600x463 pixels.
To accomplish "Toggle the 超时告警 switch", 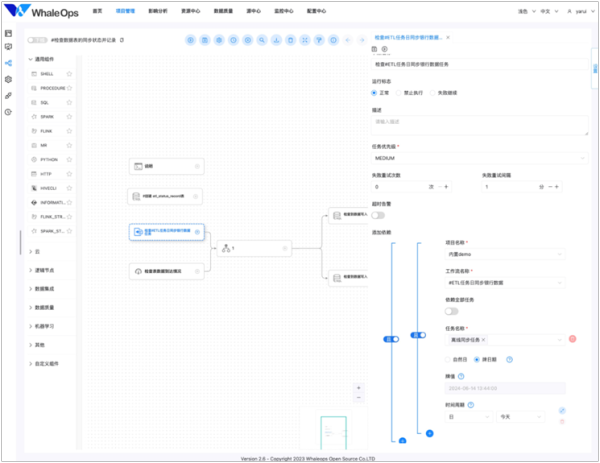I will tap(379, 216).
